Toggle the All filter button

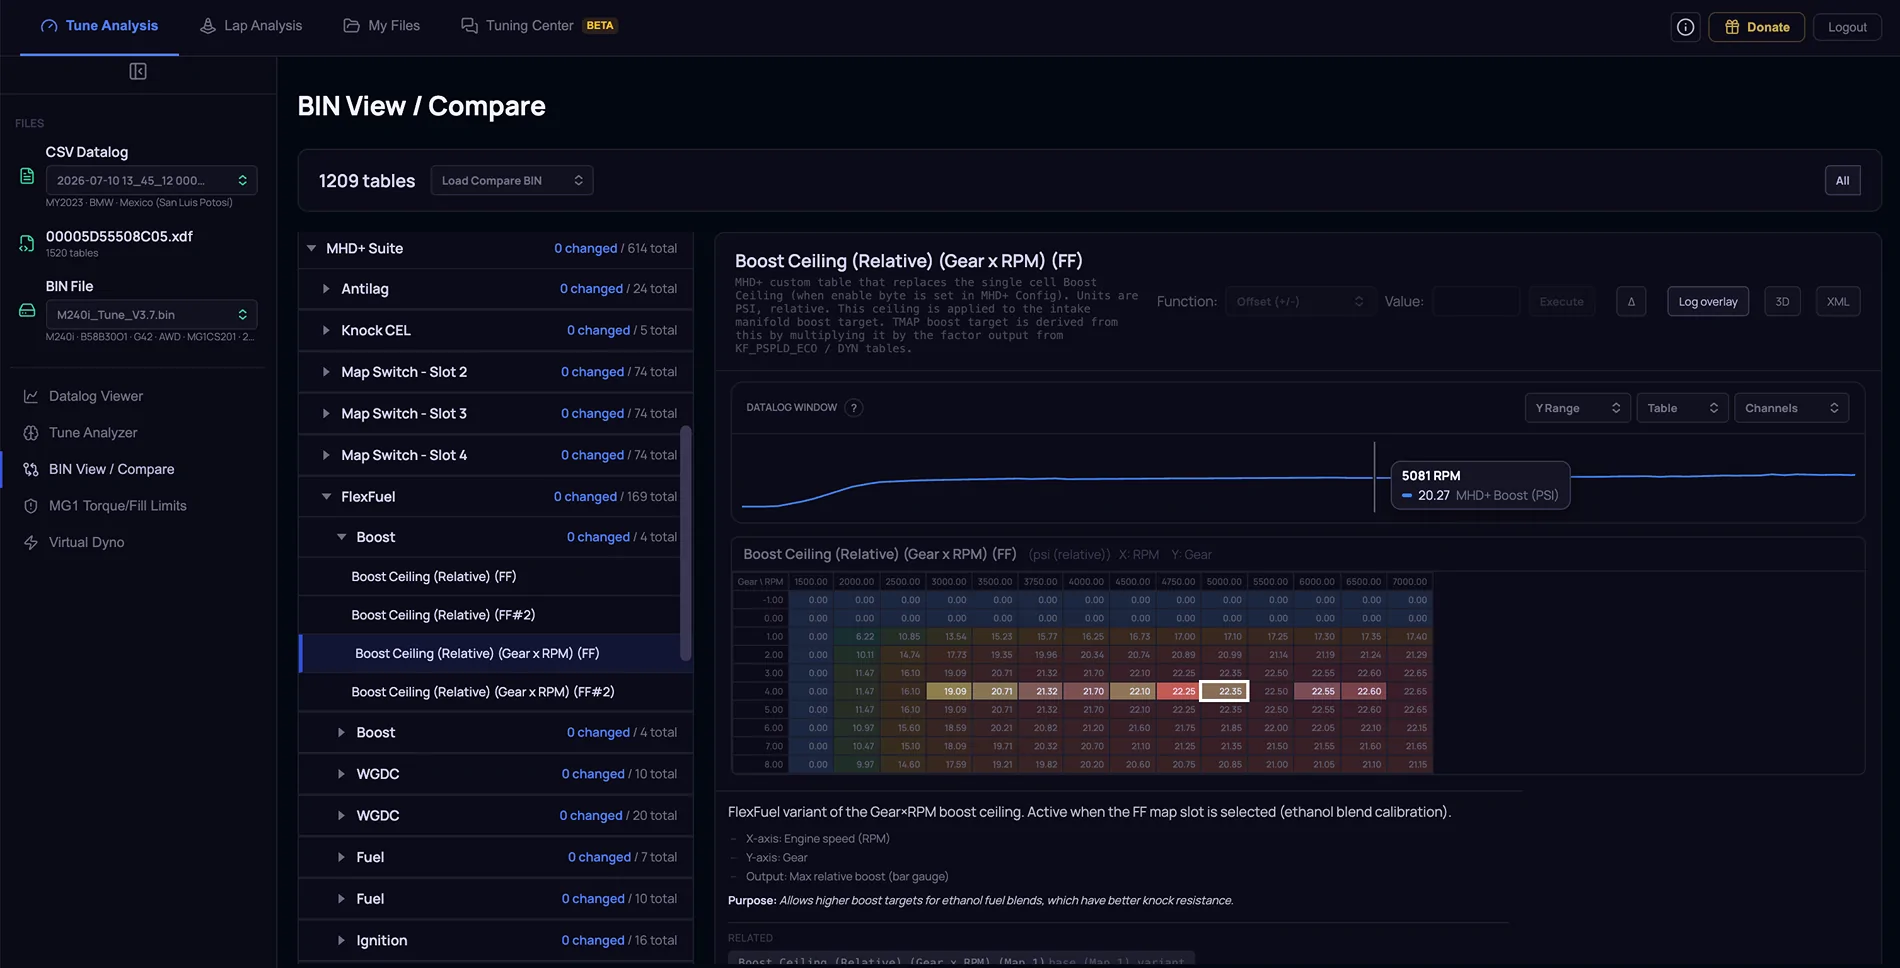1842,181
